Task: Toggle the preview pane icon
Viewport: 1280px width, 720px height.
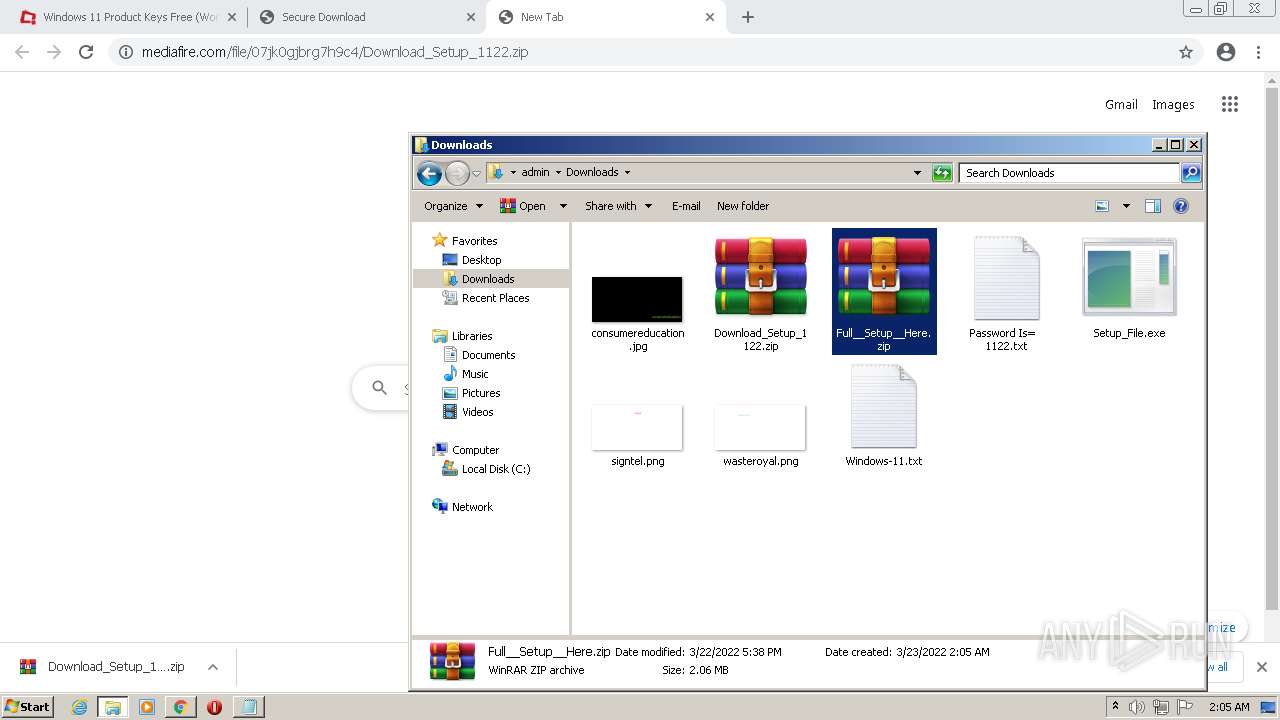Action: (x=1152, y=206)
